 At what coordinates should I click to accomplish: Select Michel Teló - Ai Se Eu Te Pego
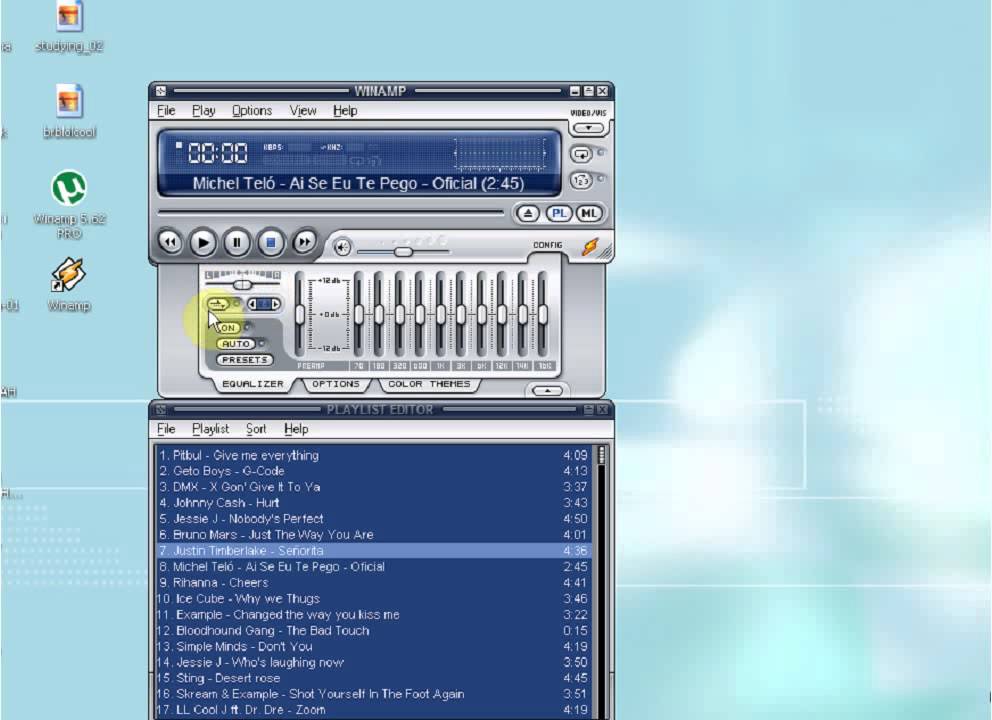373,566
